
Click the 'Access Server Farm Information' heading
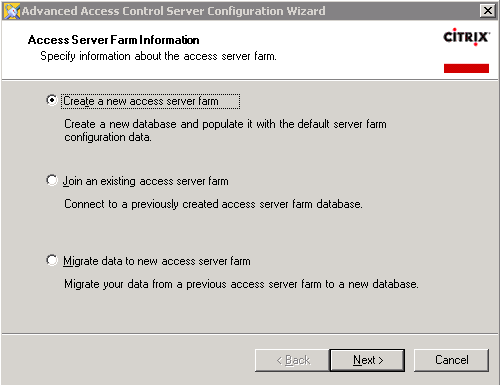[x=114, y=40]
